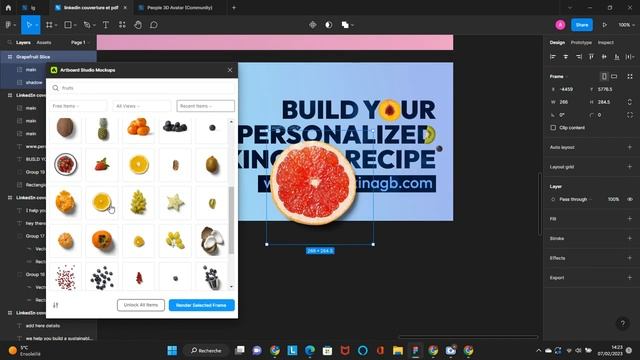The height and width of the screenshot is (360, 640).
Task: Open Windows Start menu
Action: (x=172, y=350)
